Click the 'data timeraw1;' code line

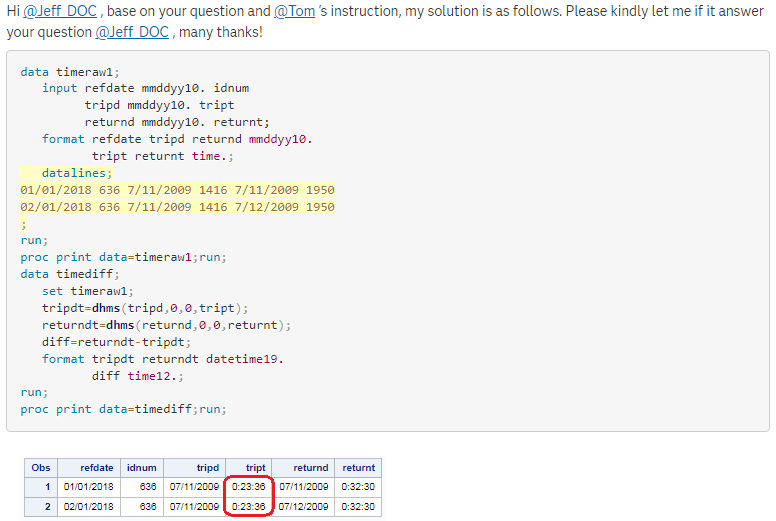[x=69, y=72]
